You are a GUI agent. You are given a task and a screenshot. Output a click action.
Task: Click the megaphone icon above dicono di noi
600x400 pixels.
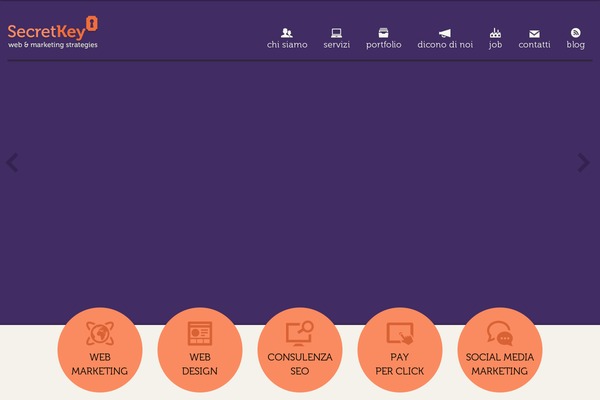pos(445,33)
